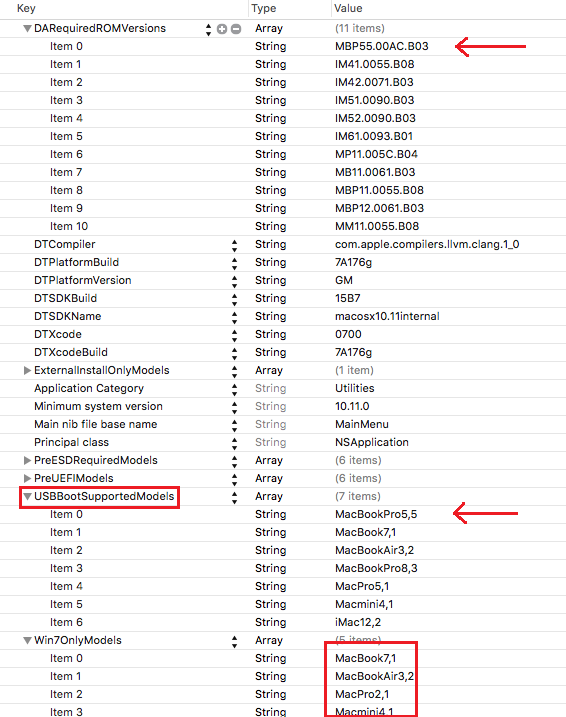566x717 pixels.
Task: Open the type stepper for DTCompiler
Action: 235,246
